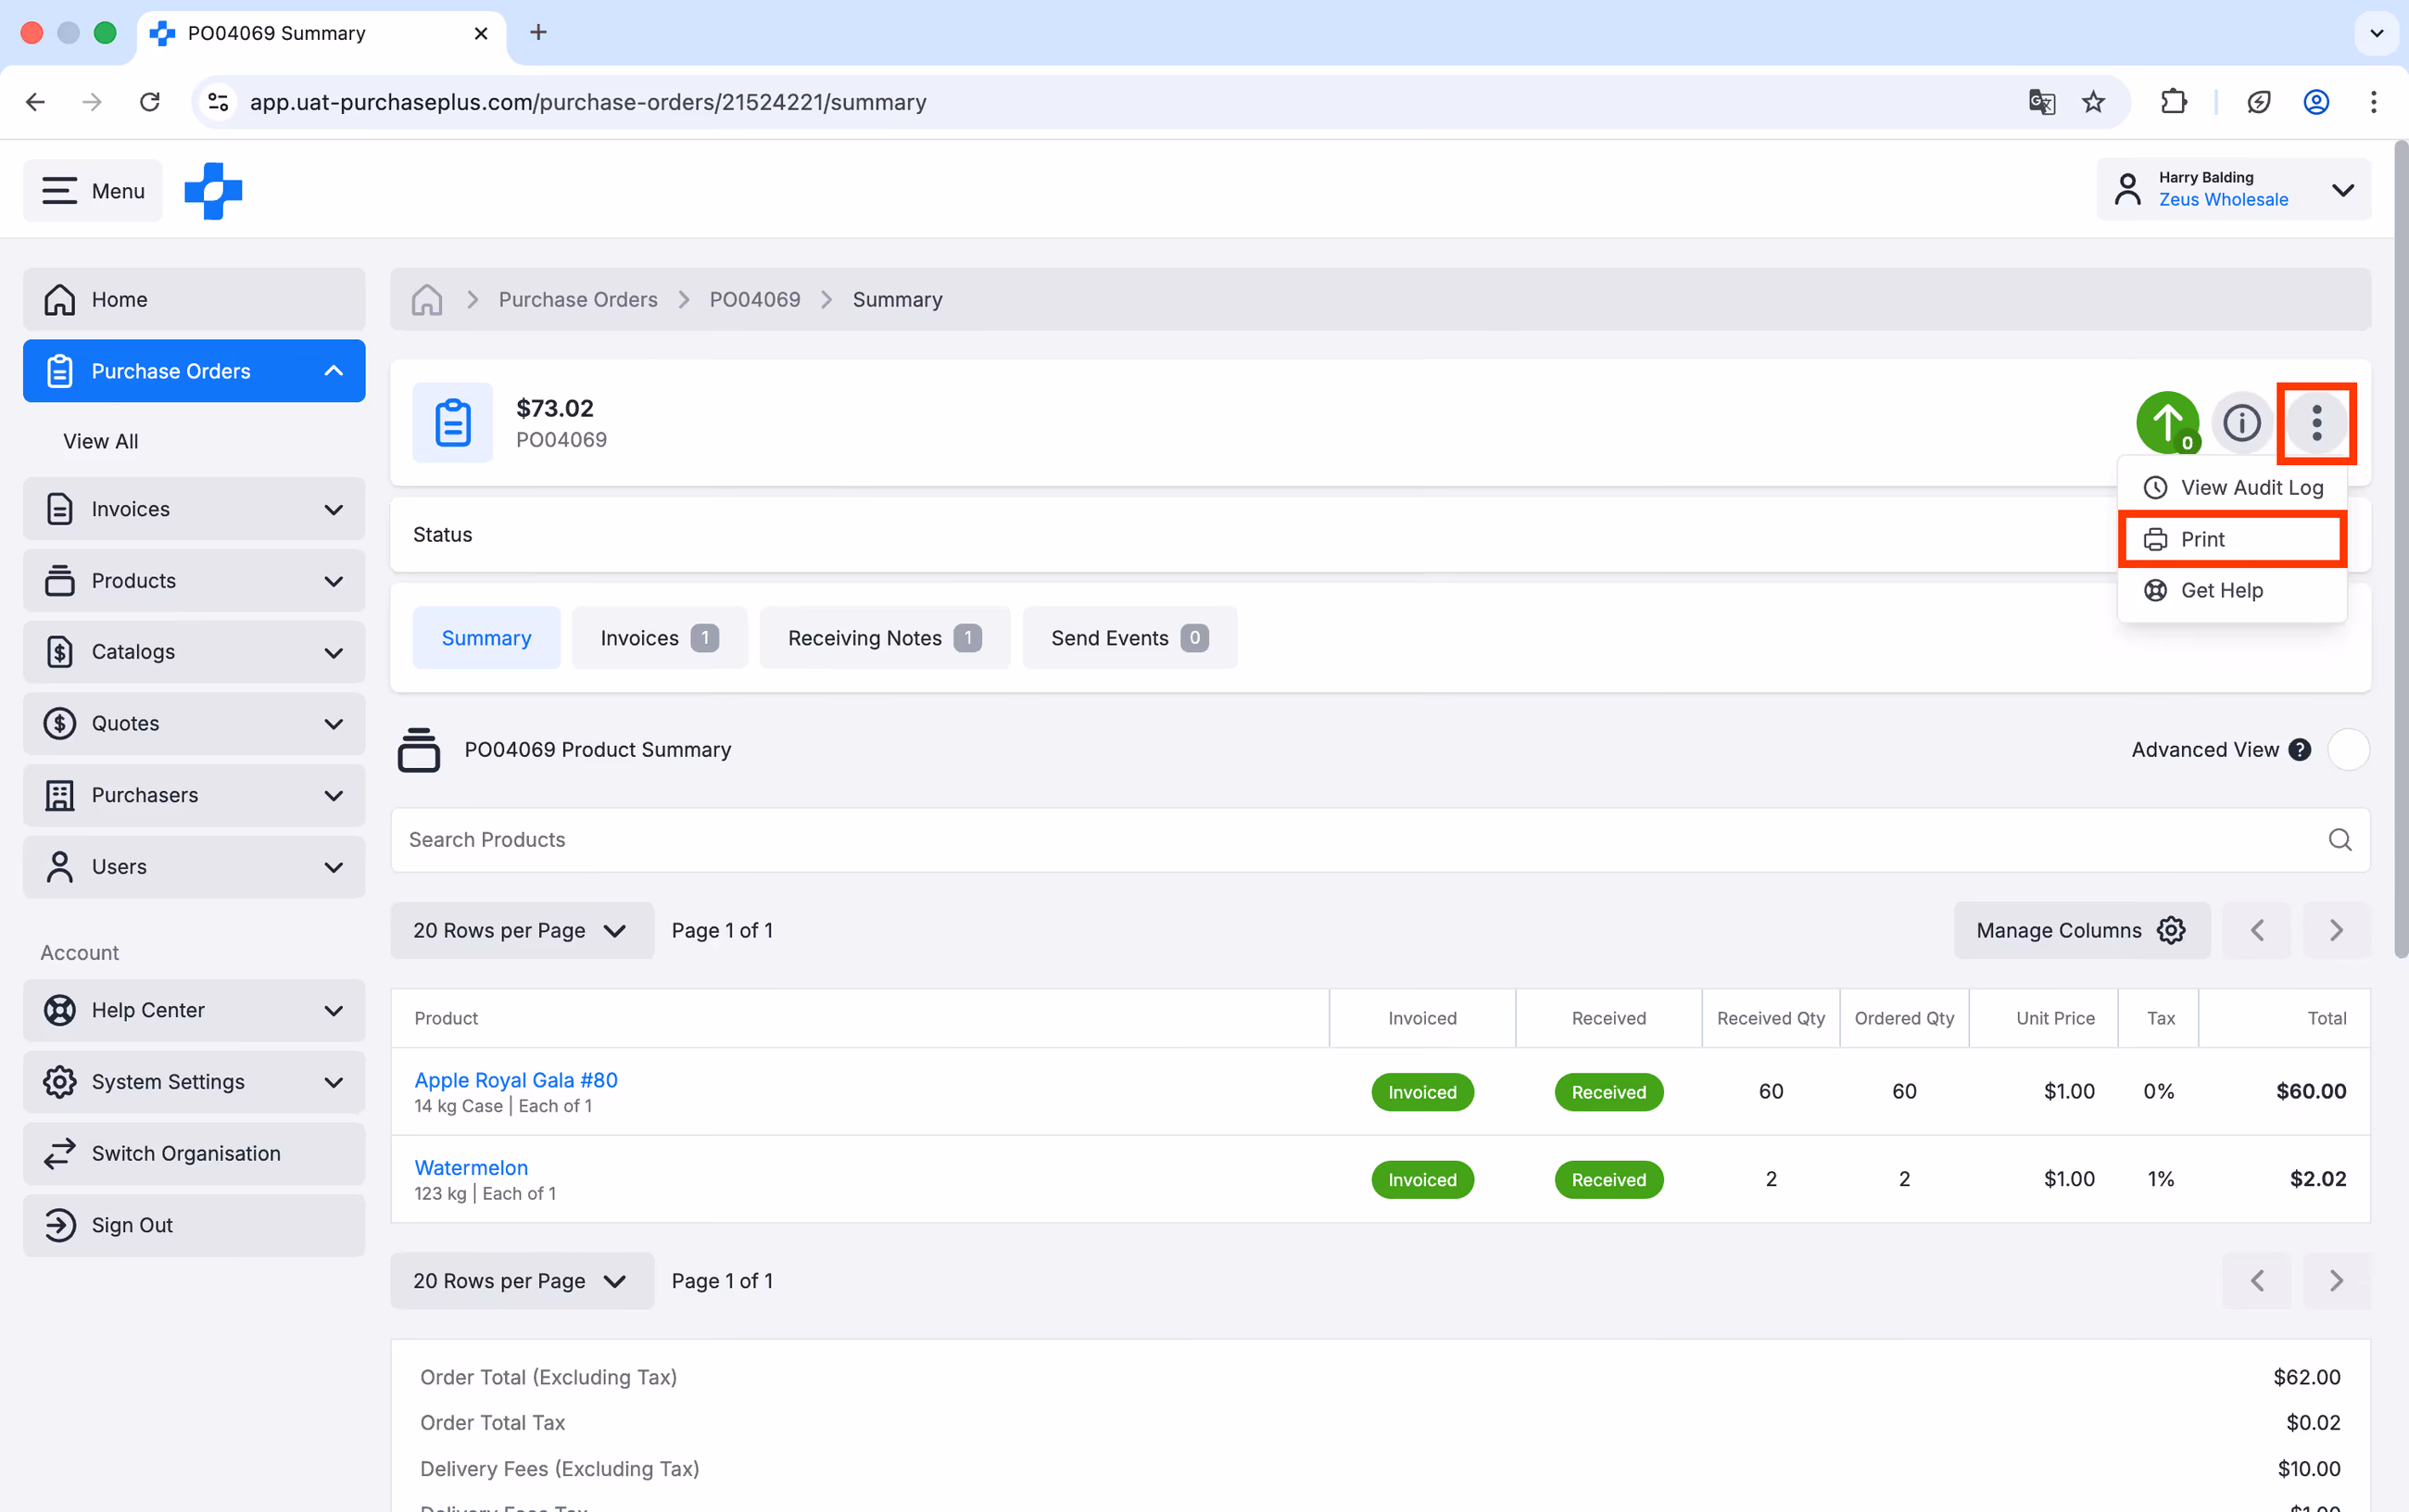Image resolution: width=2409 pixels, height=1512 pixels.
Task: Click the Invoiced badge for Watermelon
Action: pyautogui.click(x=1422, y=1180)
